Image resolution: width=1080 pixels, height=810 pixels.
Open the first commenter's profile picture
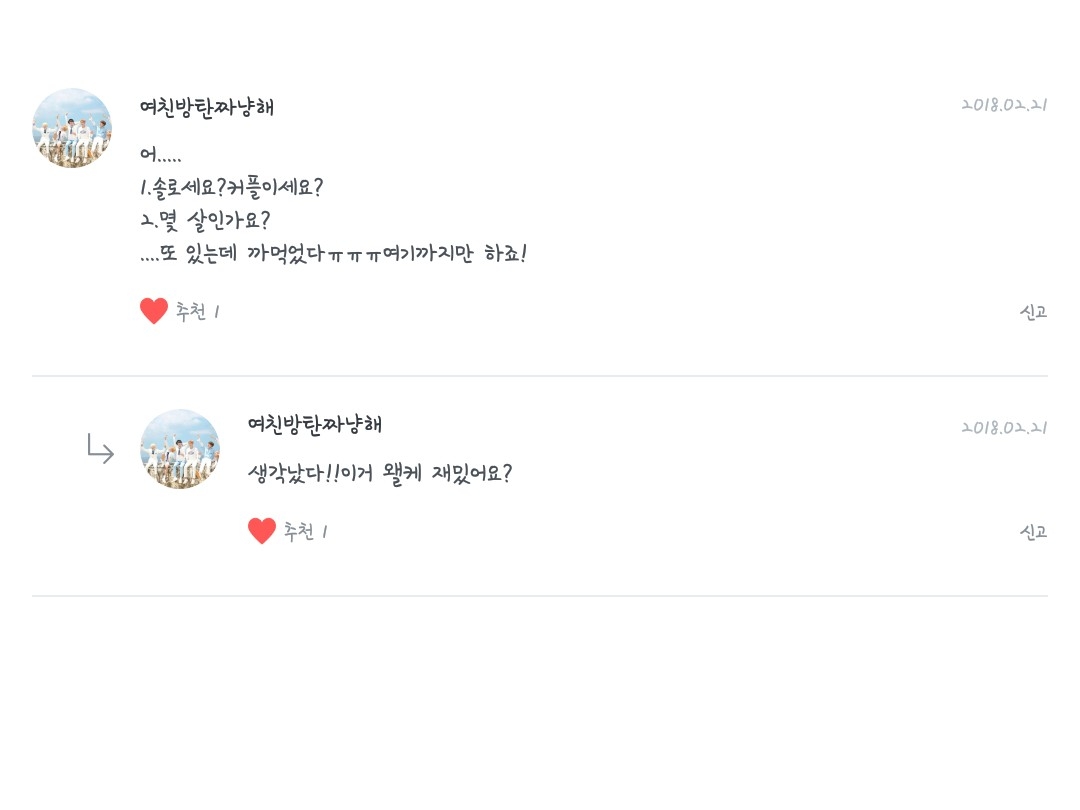[x=72, y=128]
